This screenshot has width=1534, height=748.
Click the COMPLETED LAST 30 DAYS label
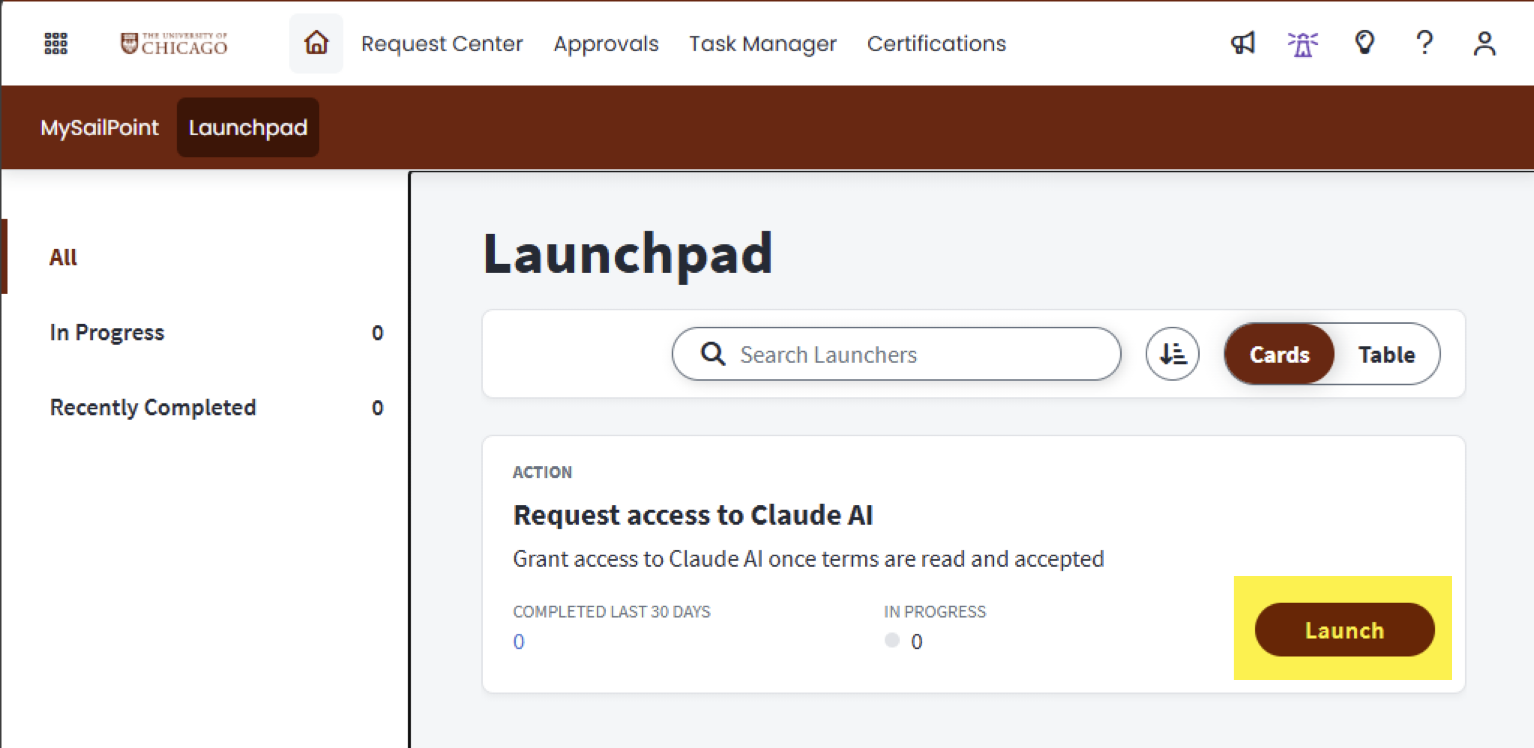pyautogui.click(x=612, y=611)
